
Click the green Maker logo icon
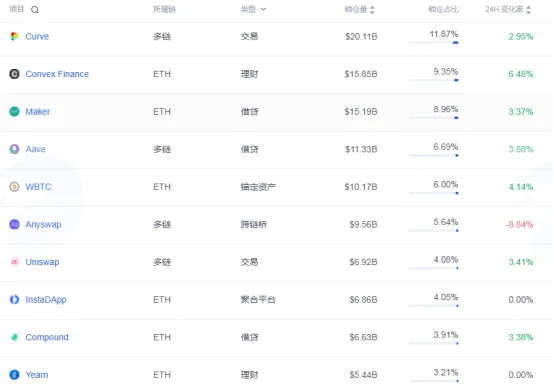point(14,112)
